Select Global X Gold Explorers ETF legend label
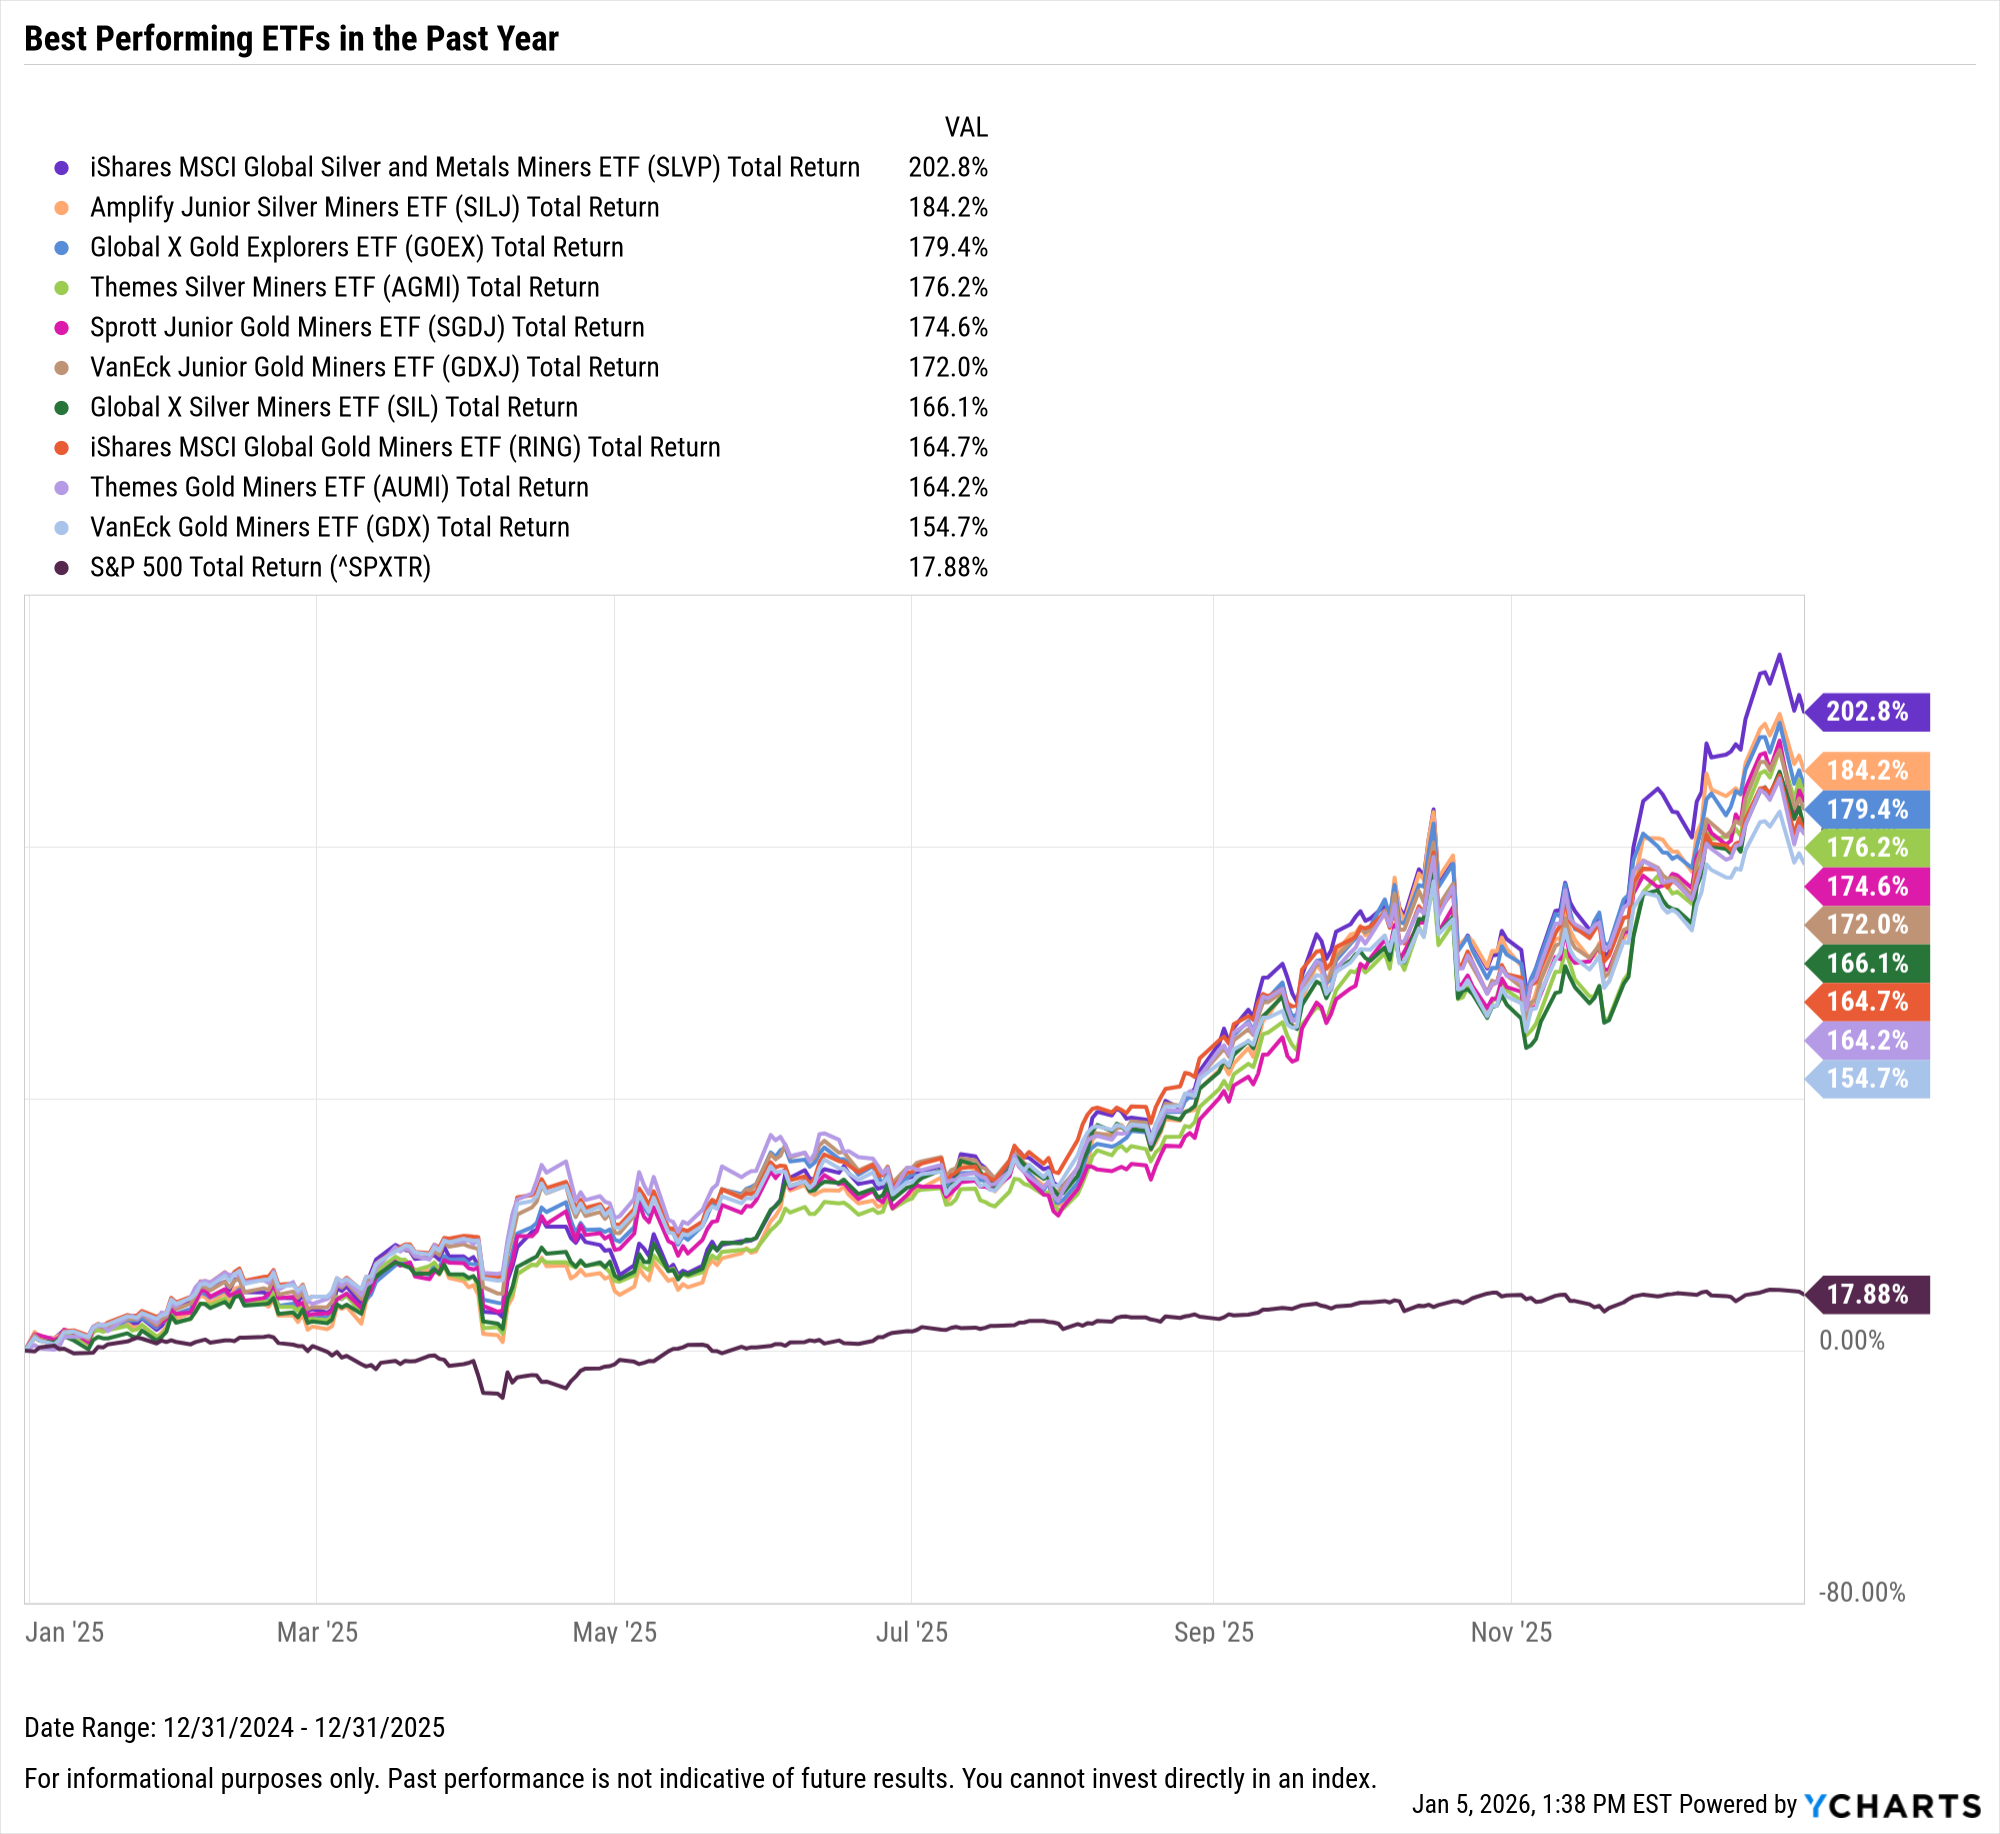This screenshot has width=2000, height=1834. 356,248
